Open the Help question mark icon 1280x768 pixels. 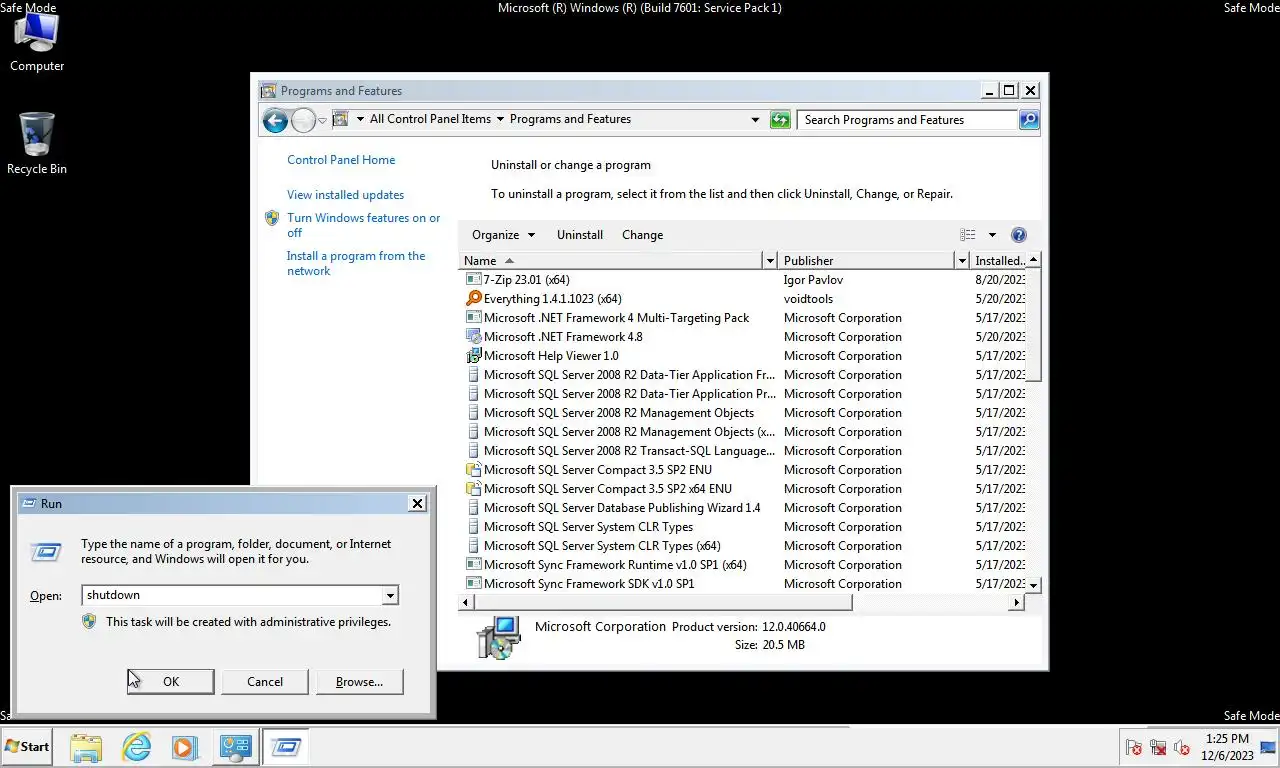1018,235
